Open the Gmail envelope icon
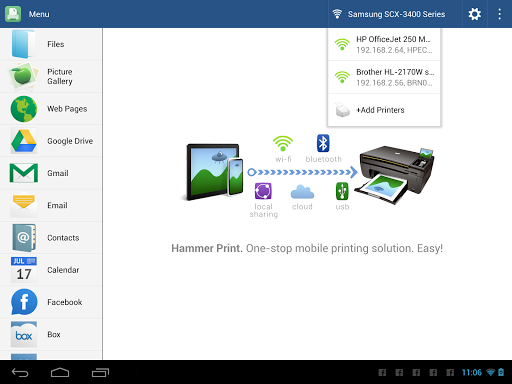This screenshot has width=512, height=384. (24, 173)
